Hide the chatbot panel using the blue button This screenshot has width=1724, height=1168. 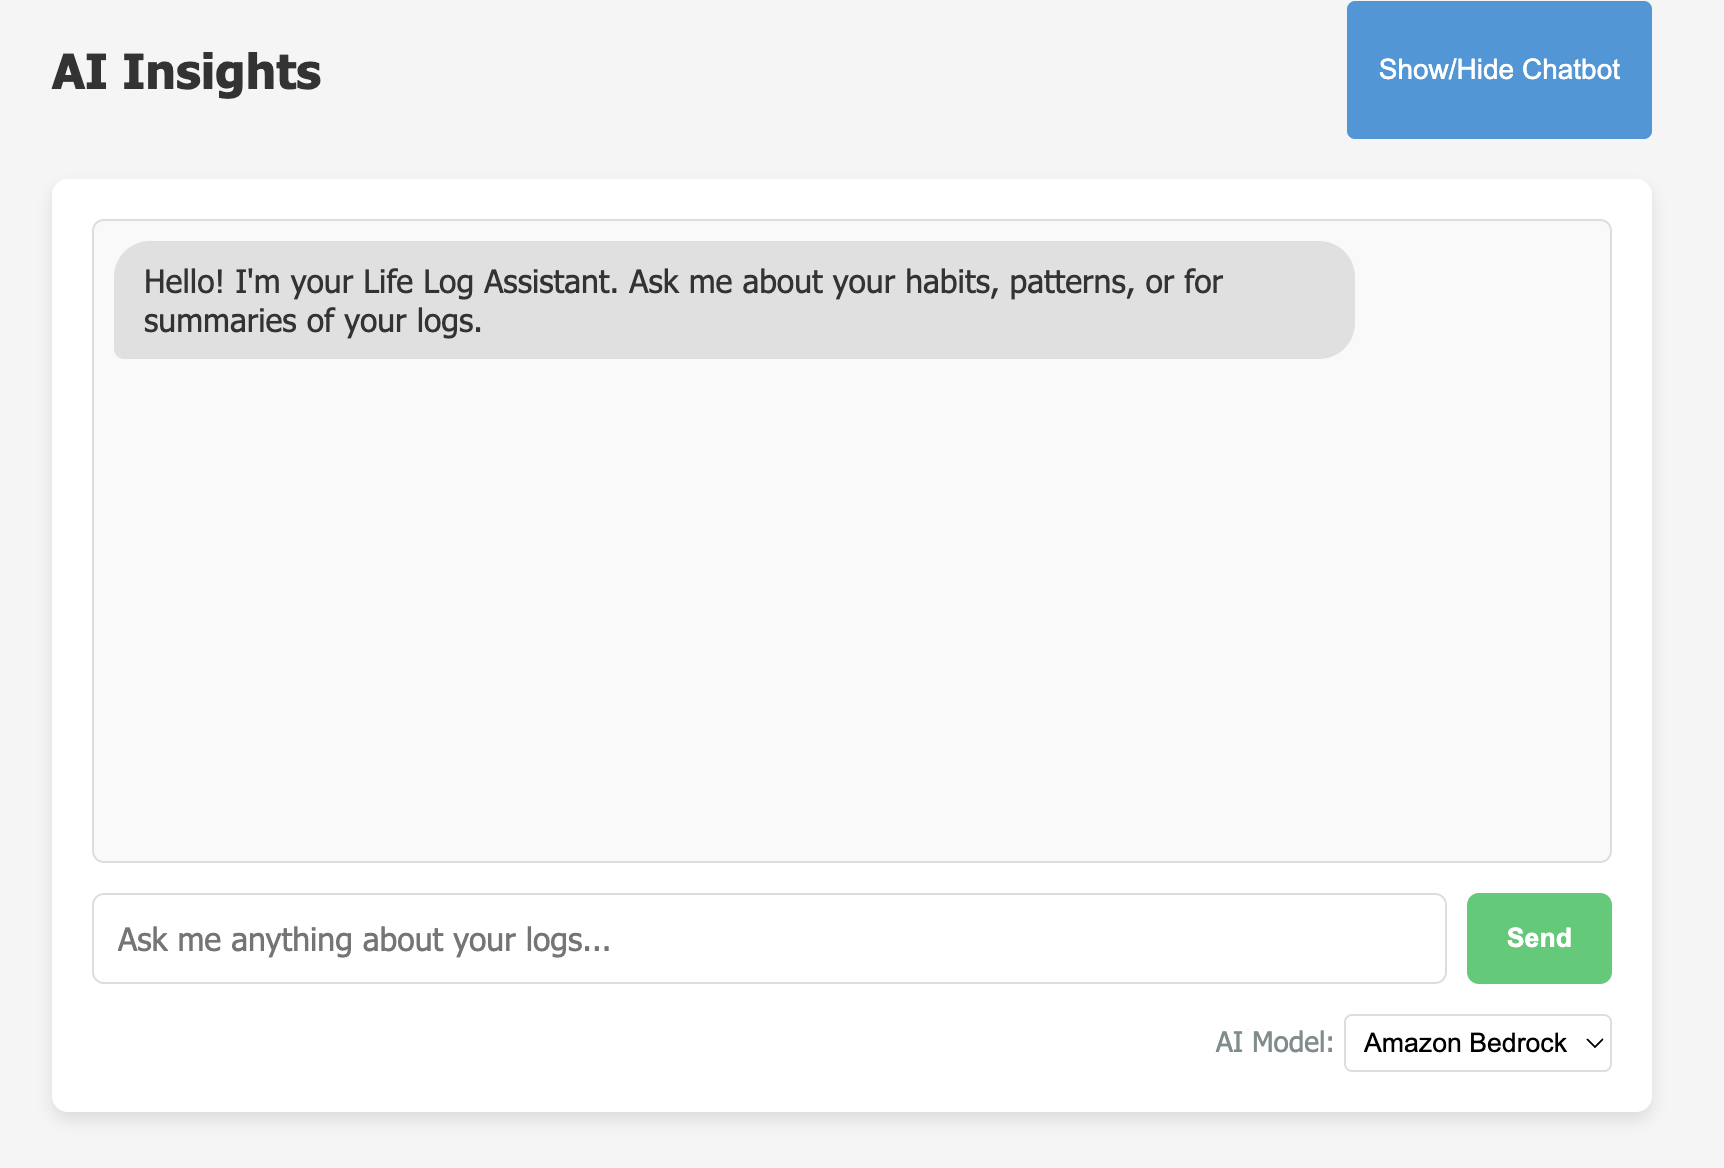pyautogui.click(x=1499, y=70)
